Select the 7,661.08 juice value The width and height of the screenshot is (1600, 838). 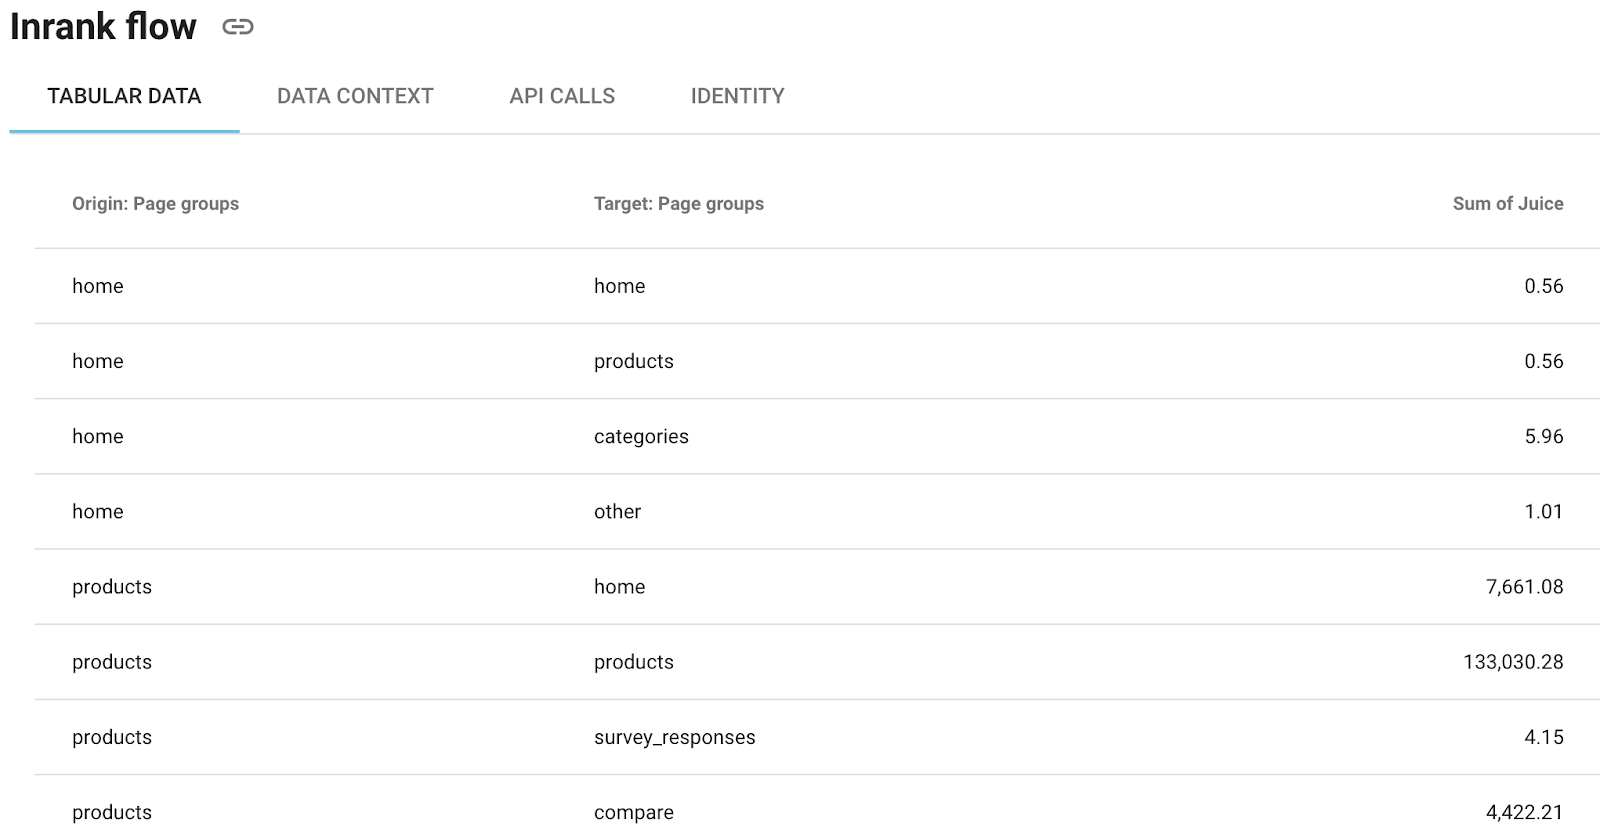point(1524,587)
